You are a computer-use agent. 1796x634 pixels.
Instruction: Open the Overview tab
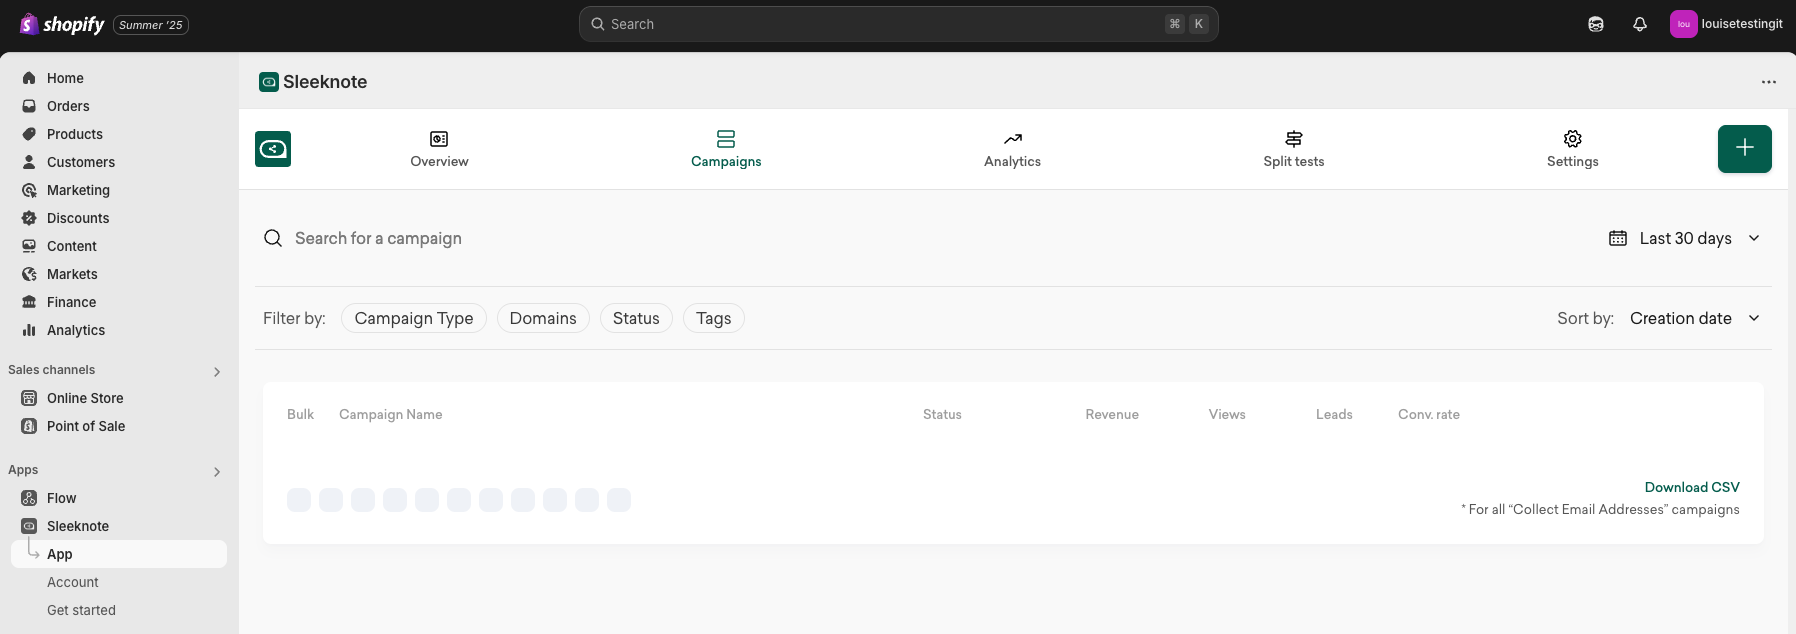coord(439,149)
